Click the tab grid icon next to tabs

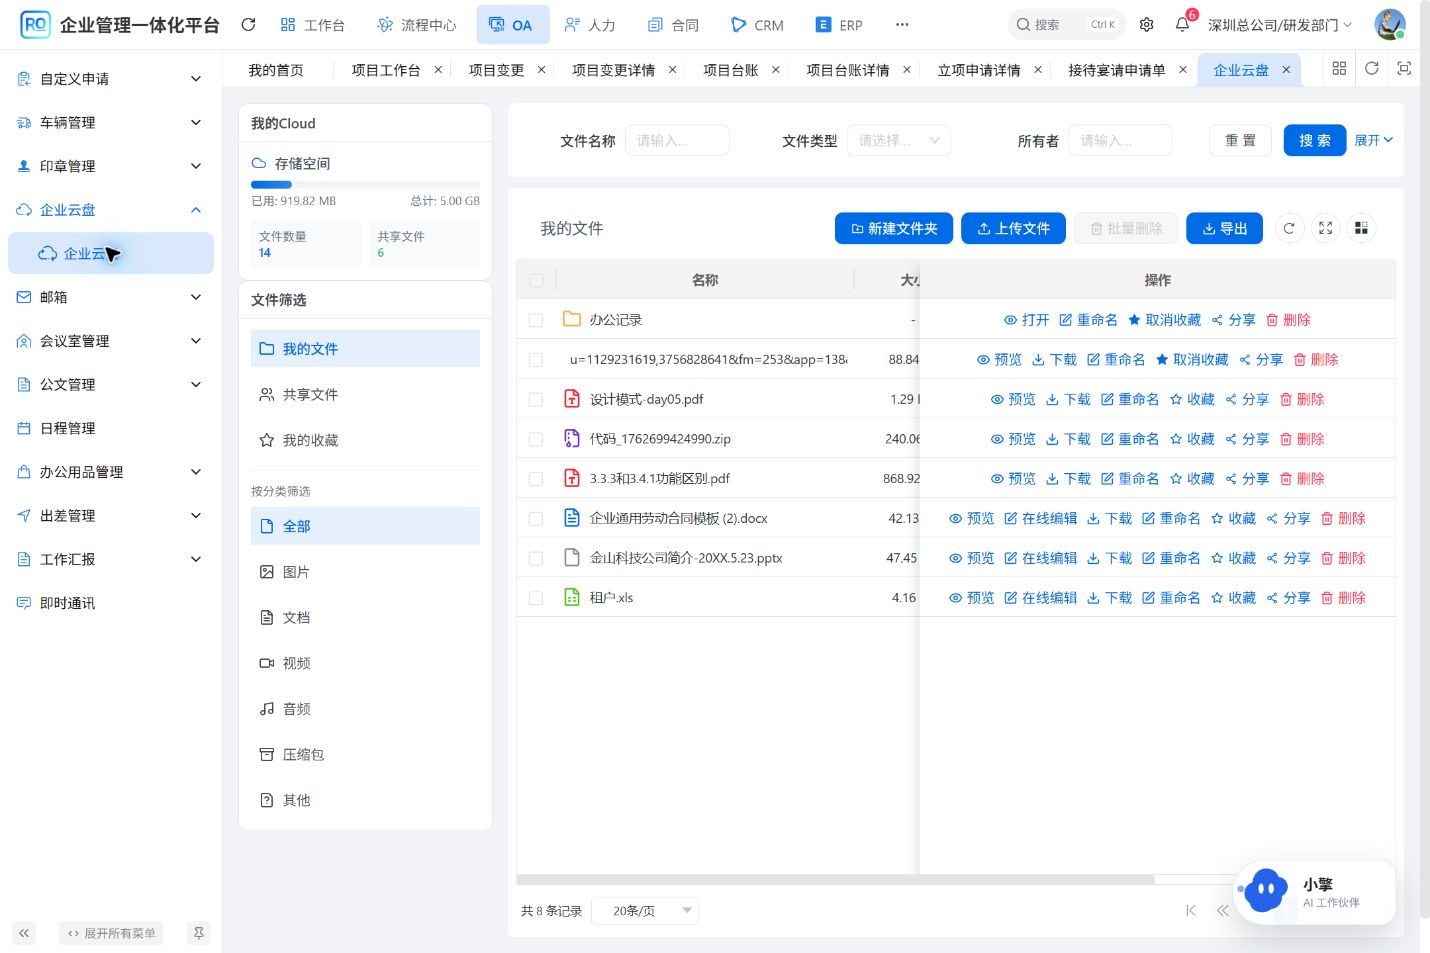tap(1339, 68)
